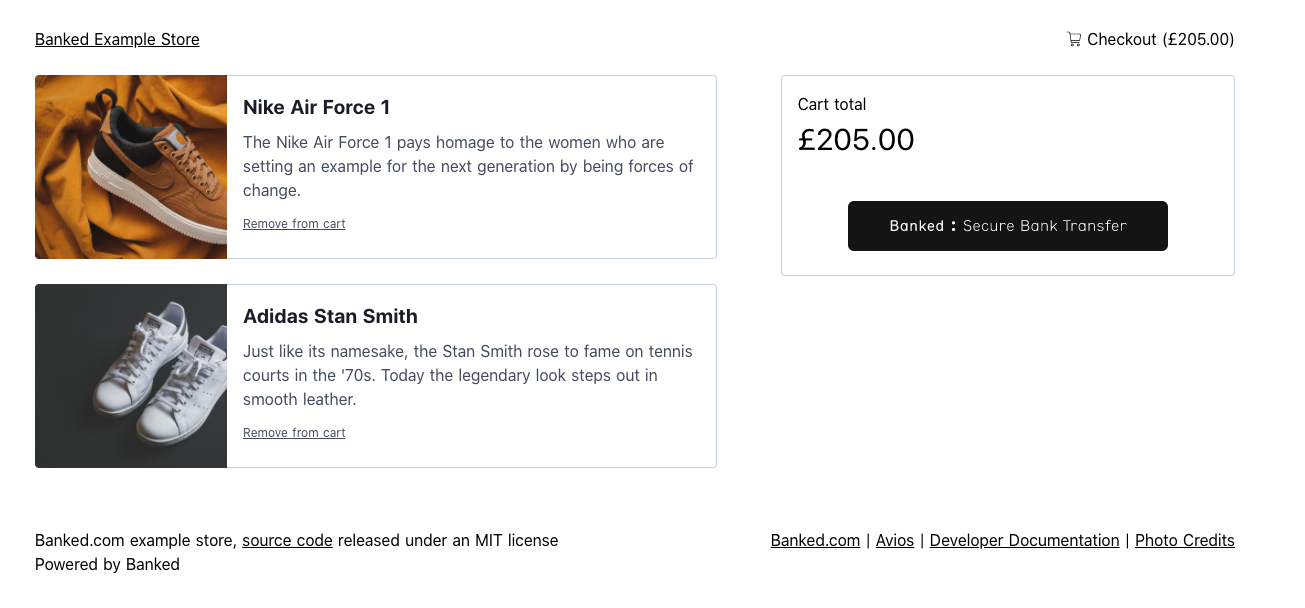Image resolution: width=1305 pixels, height=608 pixels.
Task: Click the Nike Air Force 1 shoe photo
Action: [131, 167]
